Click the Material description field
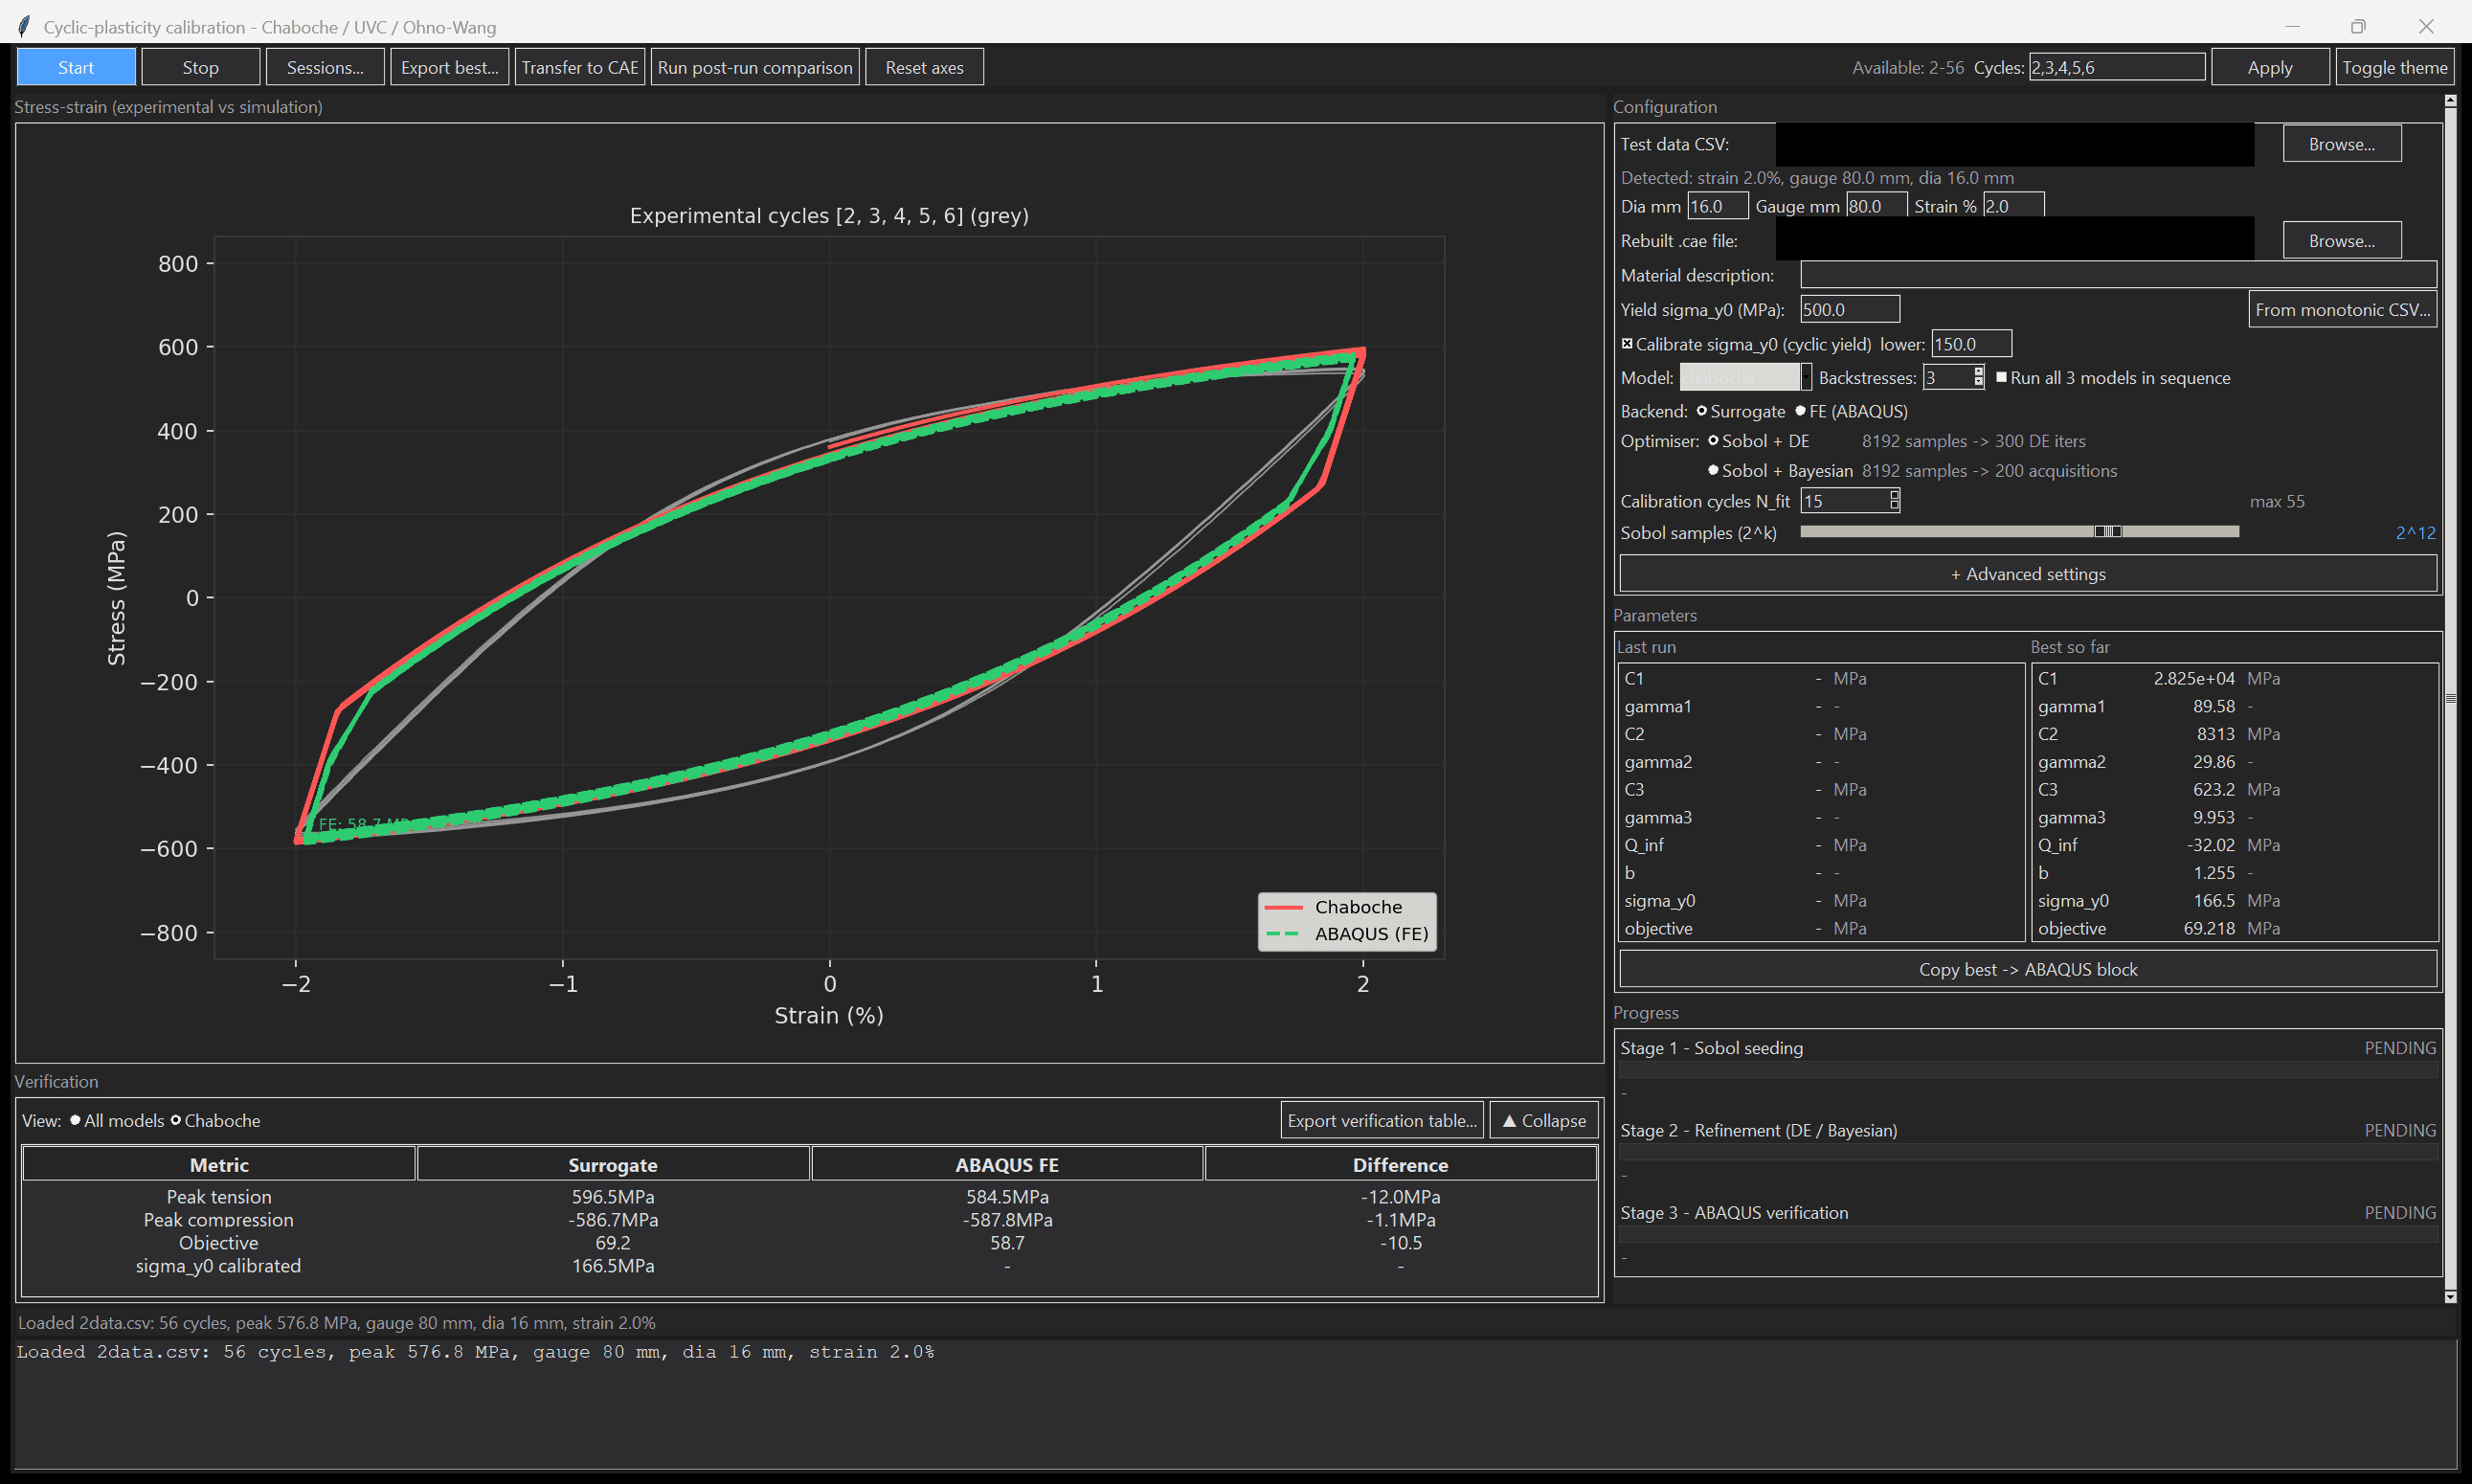The height and width of the screenshot is (1484, 2472). pyautogui.click(x=2118, y=275)
